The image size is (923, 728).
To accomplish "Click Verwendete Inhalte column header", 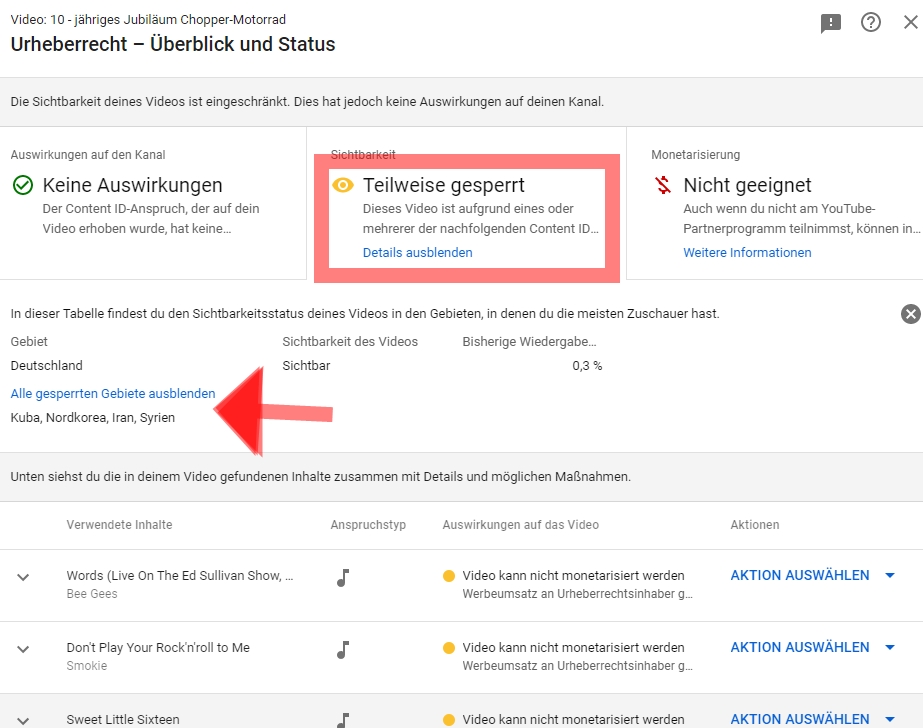I will point(119,524).
